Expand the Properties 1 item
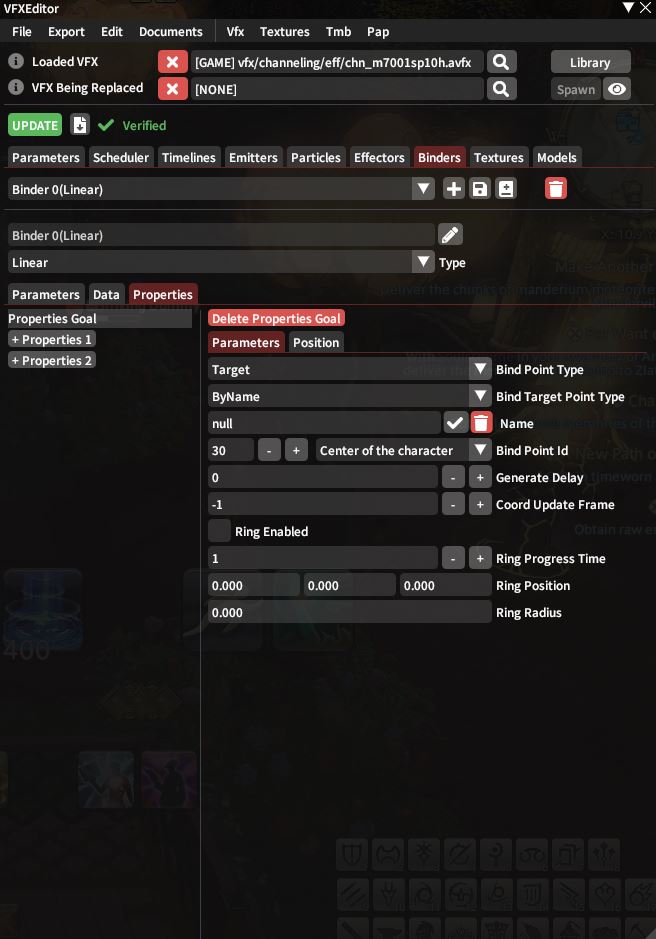The width and height of the screenshot is (656, 939). click(52, 340)
